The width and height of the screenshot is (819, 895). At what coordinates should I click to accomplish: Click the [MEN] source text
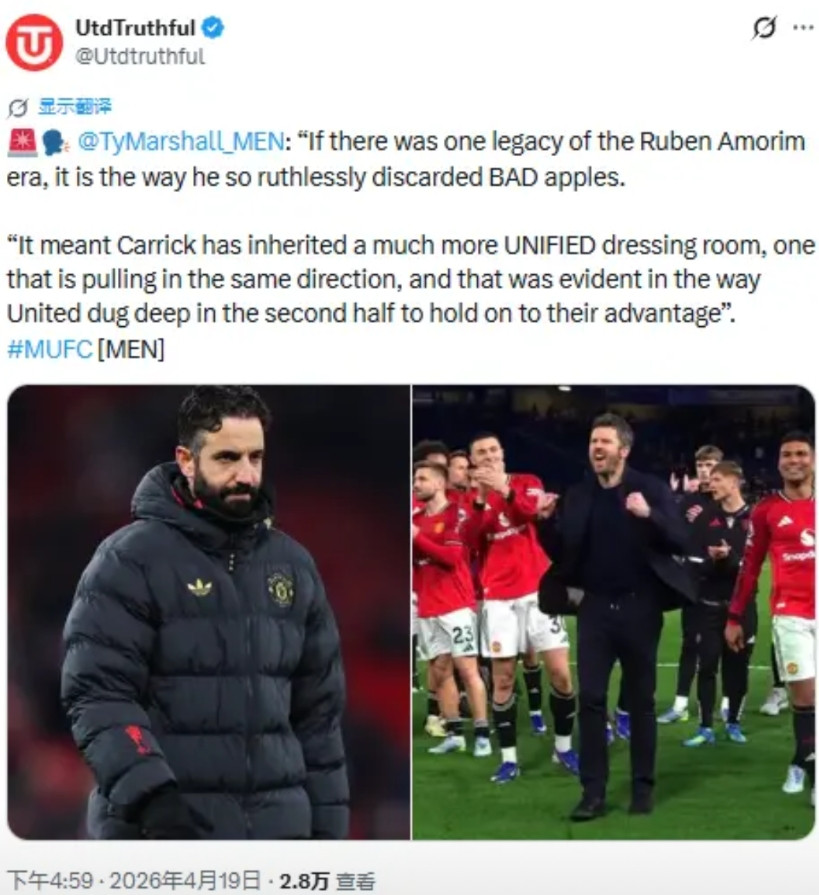point(131,348)
